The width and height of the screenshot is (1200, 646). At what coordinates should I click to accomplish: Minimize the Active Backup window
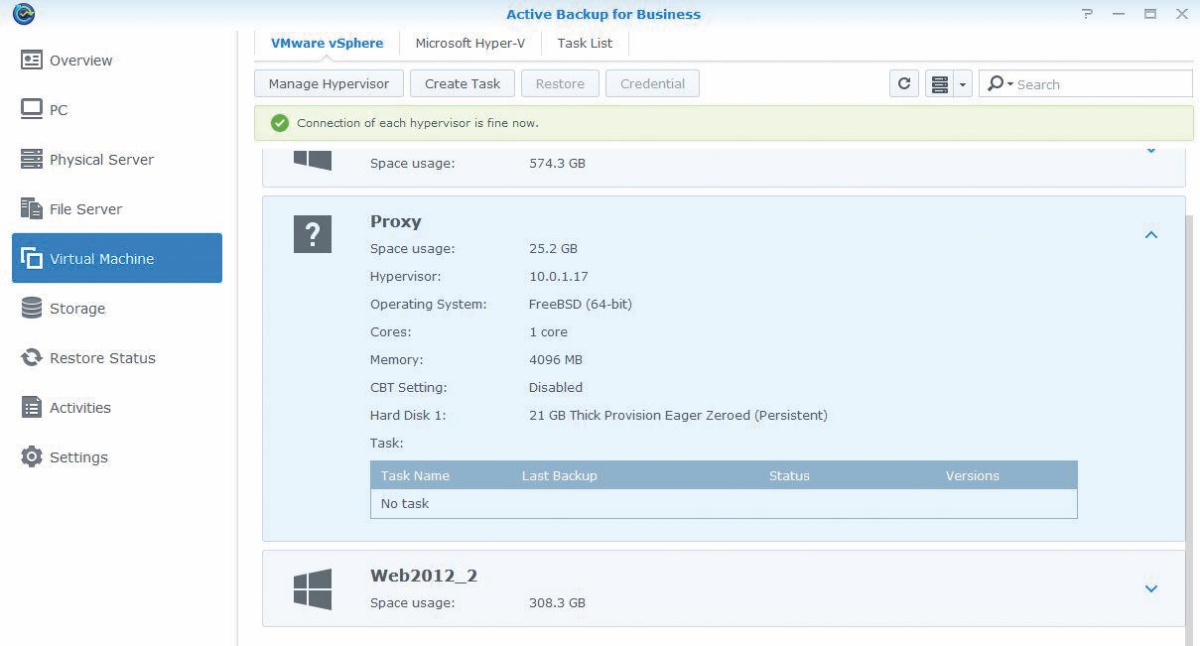(x=1119, y=14)
